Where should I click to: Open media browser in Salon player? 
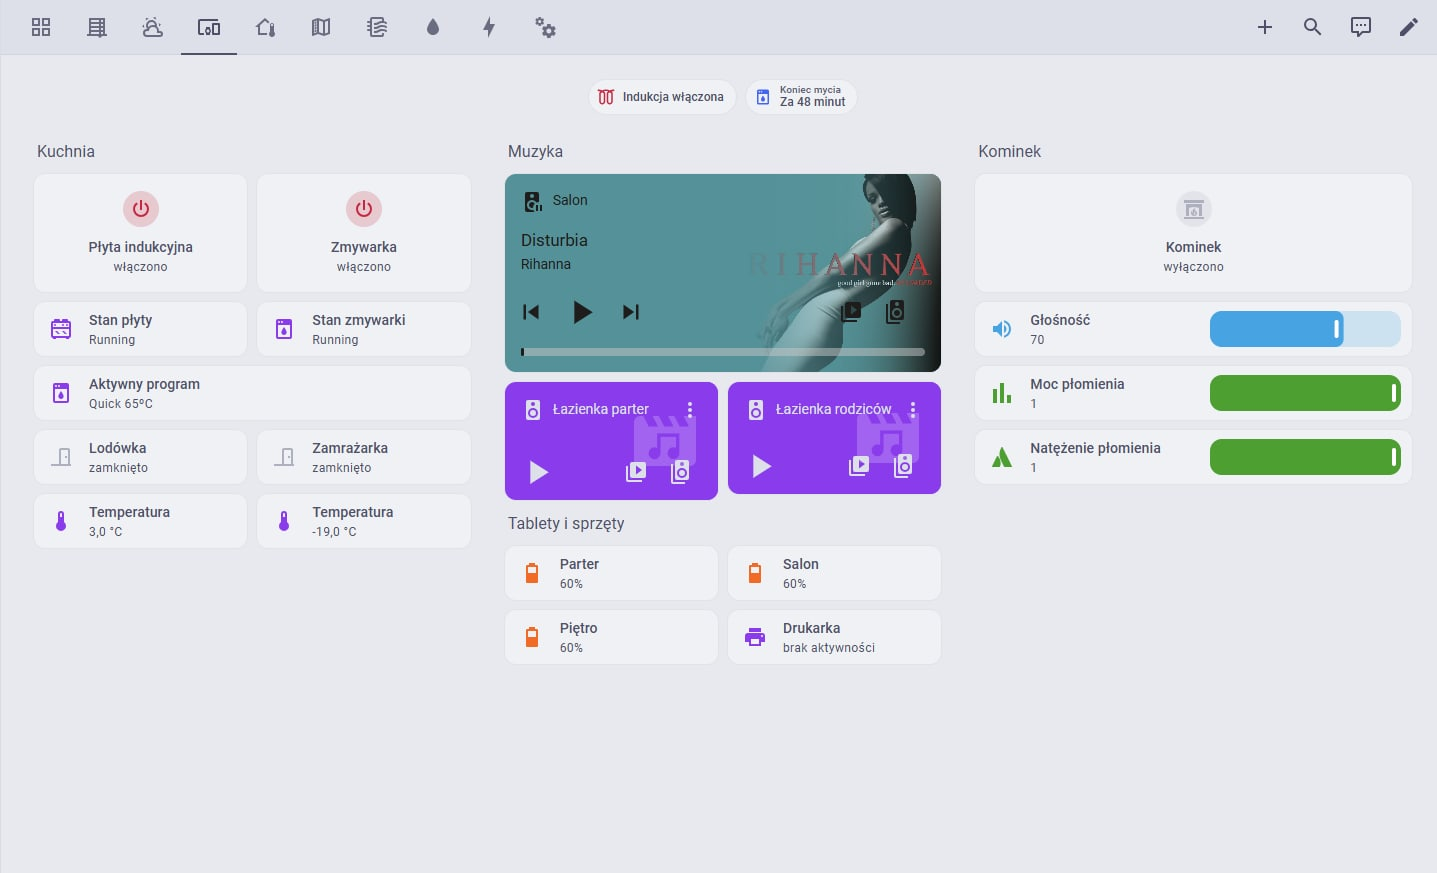[851, 312]
